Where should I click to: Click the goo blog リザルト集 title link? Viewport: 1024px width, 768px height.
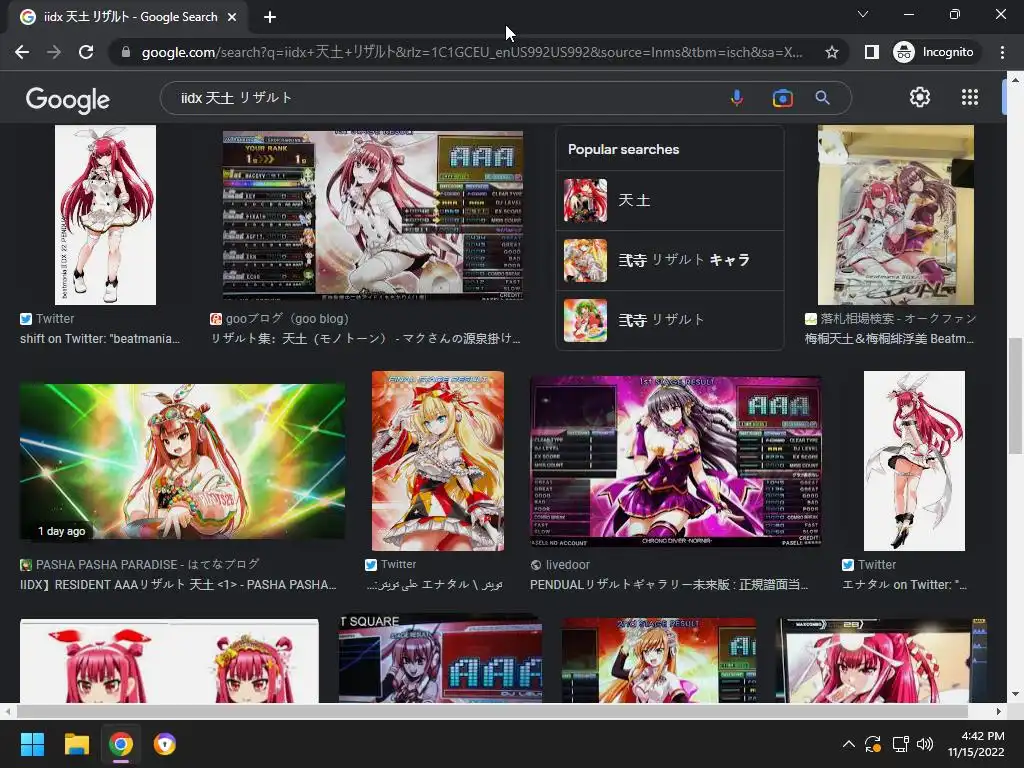366,339
